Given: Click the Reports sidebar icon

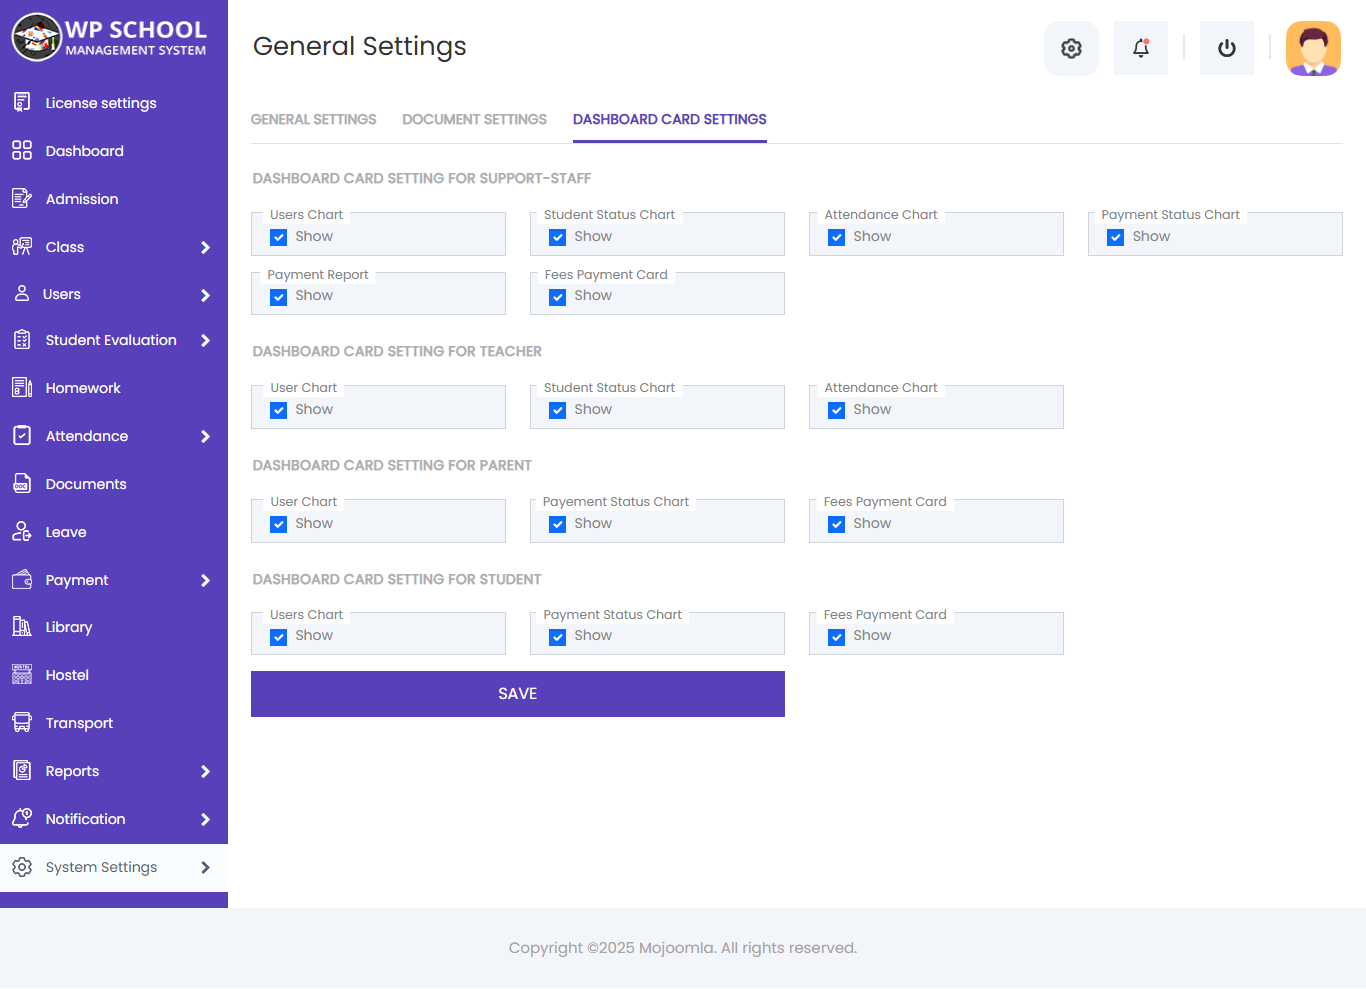Looking at the screenshot, I should 22,770.
